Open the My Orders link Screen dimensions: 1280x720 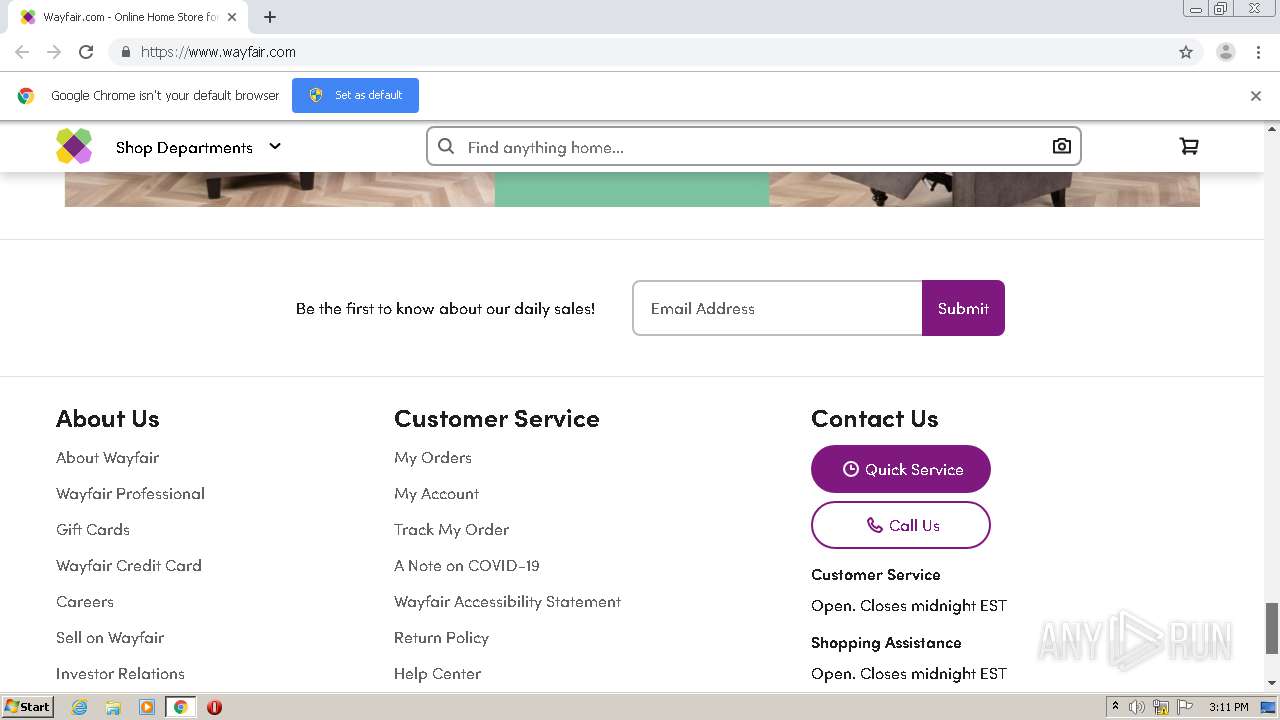point(433,458)
